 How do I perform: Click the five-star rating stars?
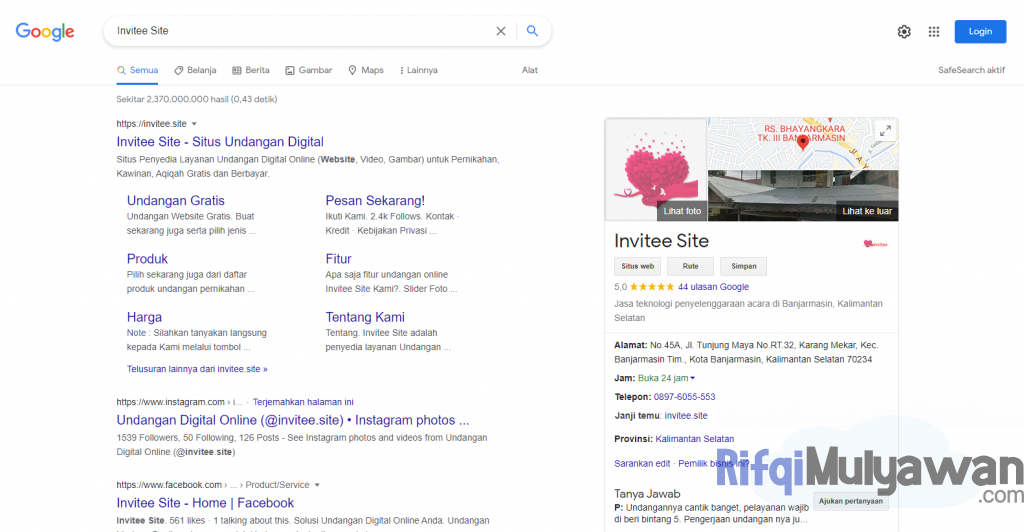tap(652, 287)
